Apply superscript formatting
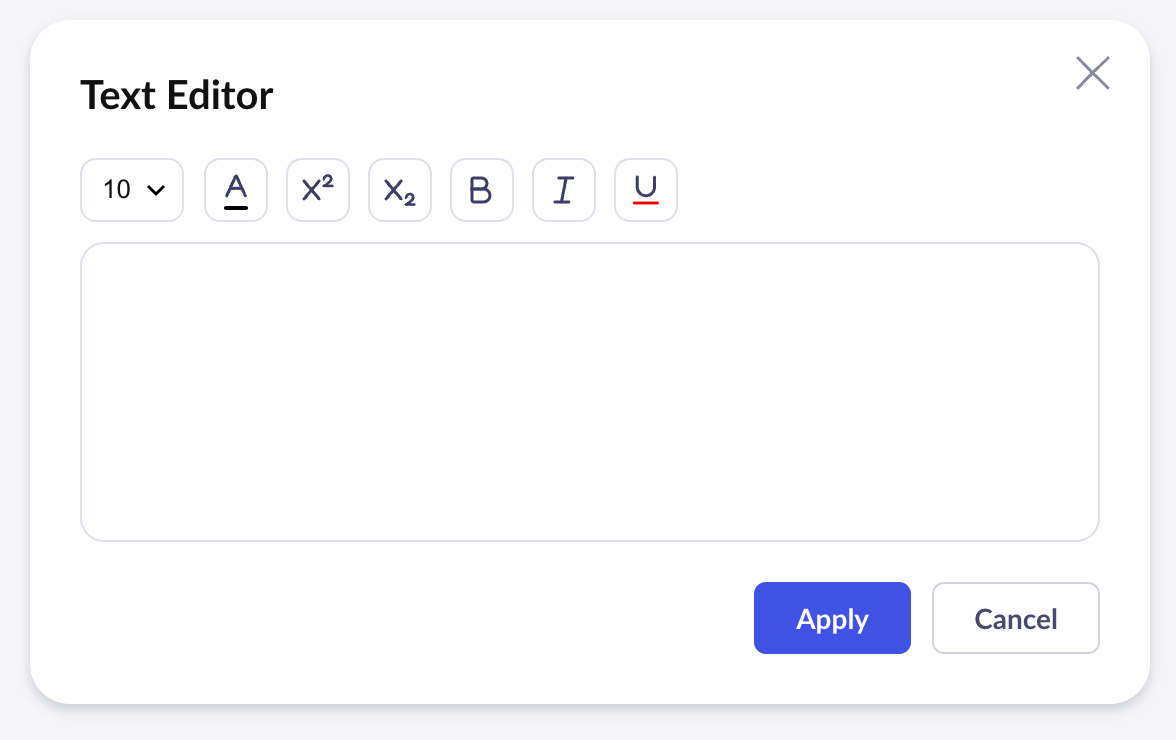The image size is (1176, 740). click(318, 190)
